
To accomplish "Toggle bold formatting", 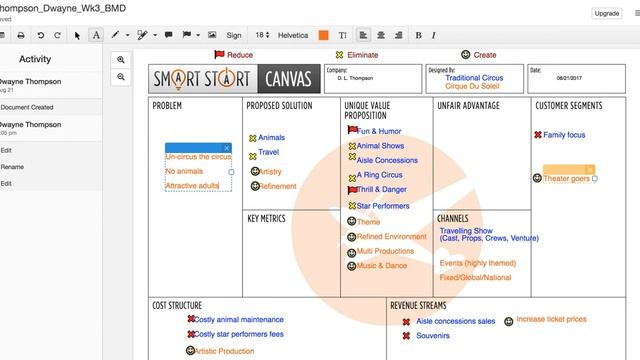I will pyautogui.click(x=418, y=36).
